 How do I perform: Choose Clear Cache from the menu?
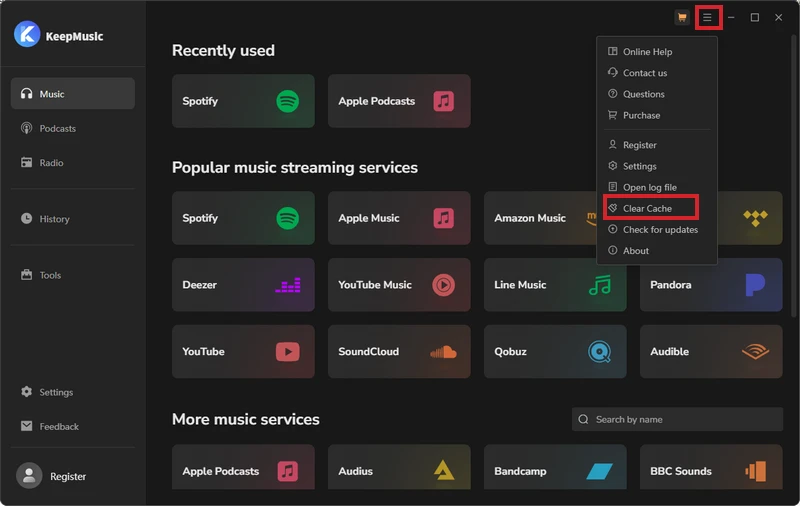pyautogui.click(x=657, y=208)
